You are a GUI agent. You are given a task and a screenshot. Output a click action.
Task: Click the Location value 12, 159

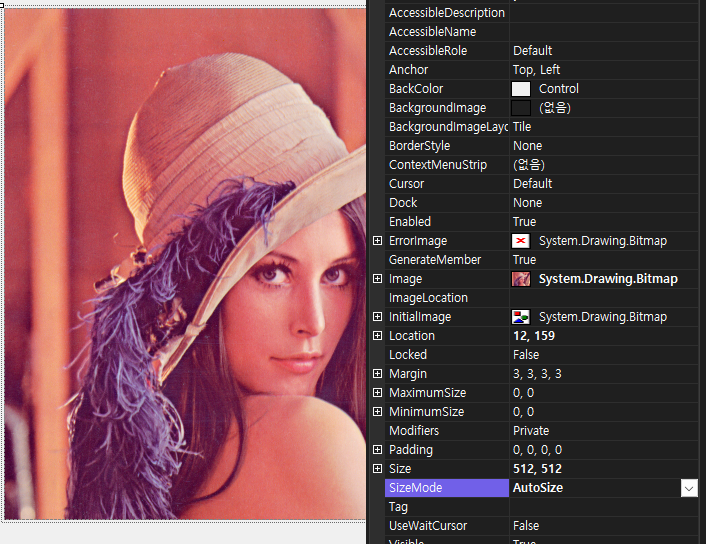[534, 336]
